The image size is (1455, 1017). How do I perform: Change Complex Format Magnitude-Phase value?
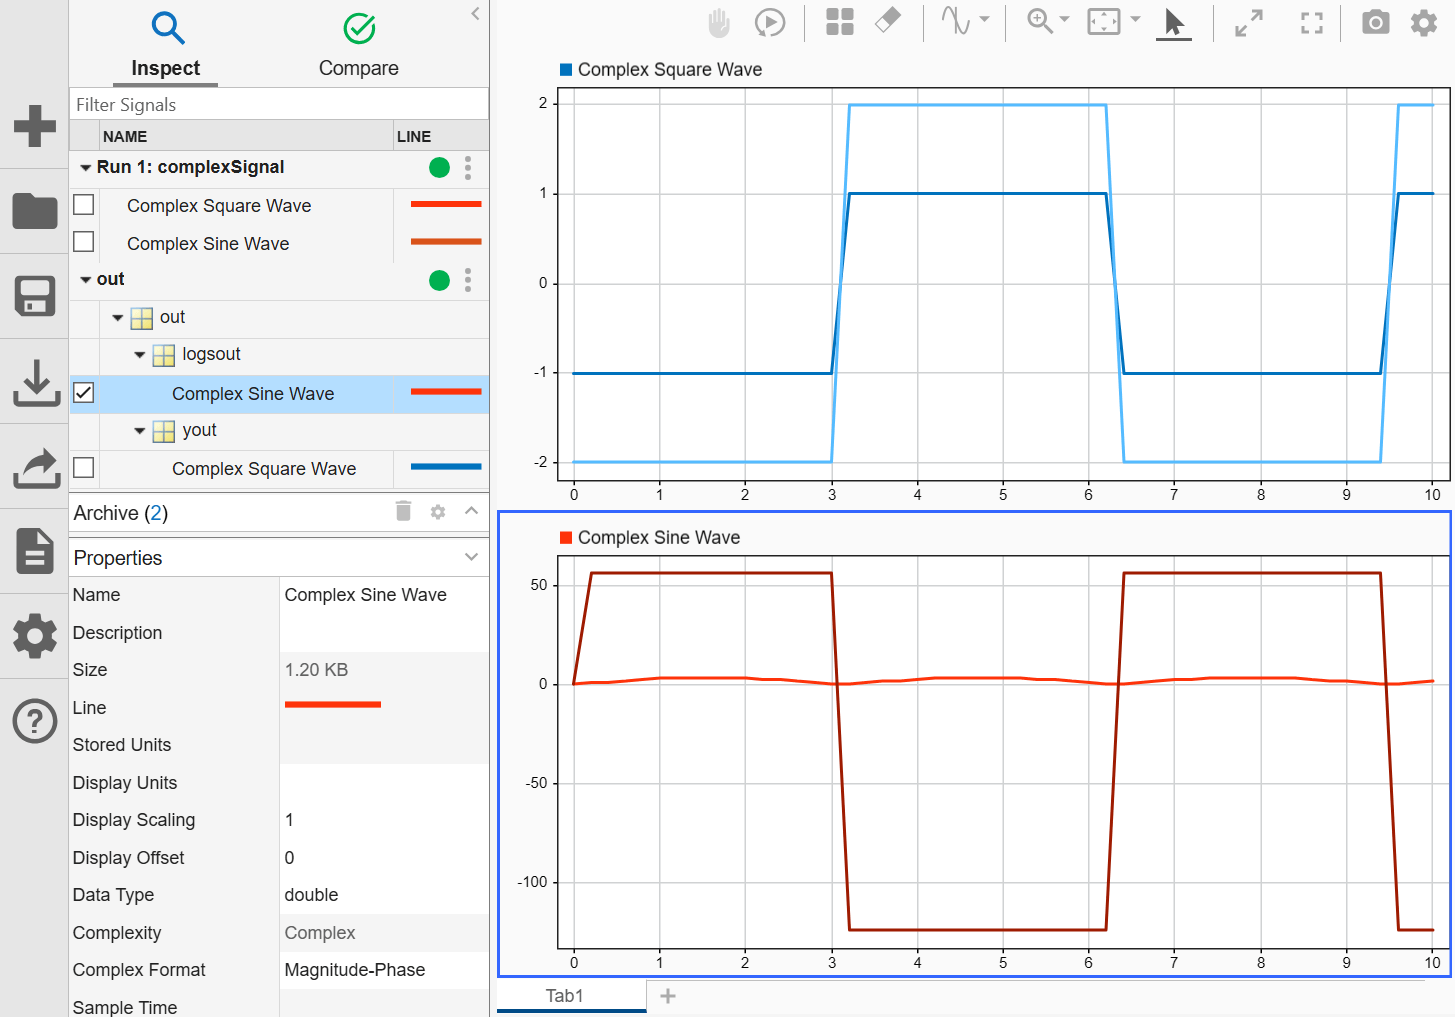(x=384, y=970)
